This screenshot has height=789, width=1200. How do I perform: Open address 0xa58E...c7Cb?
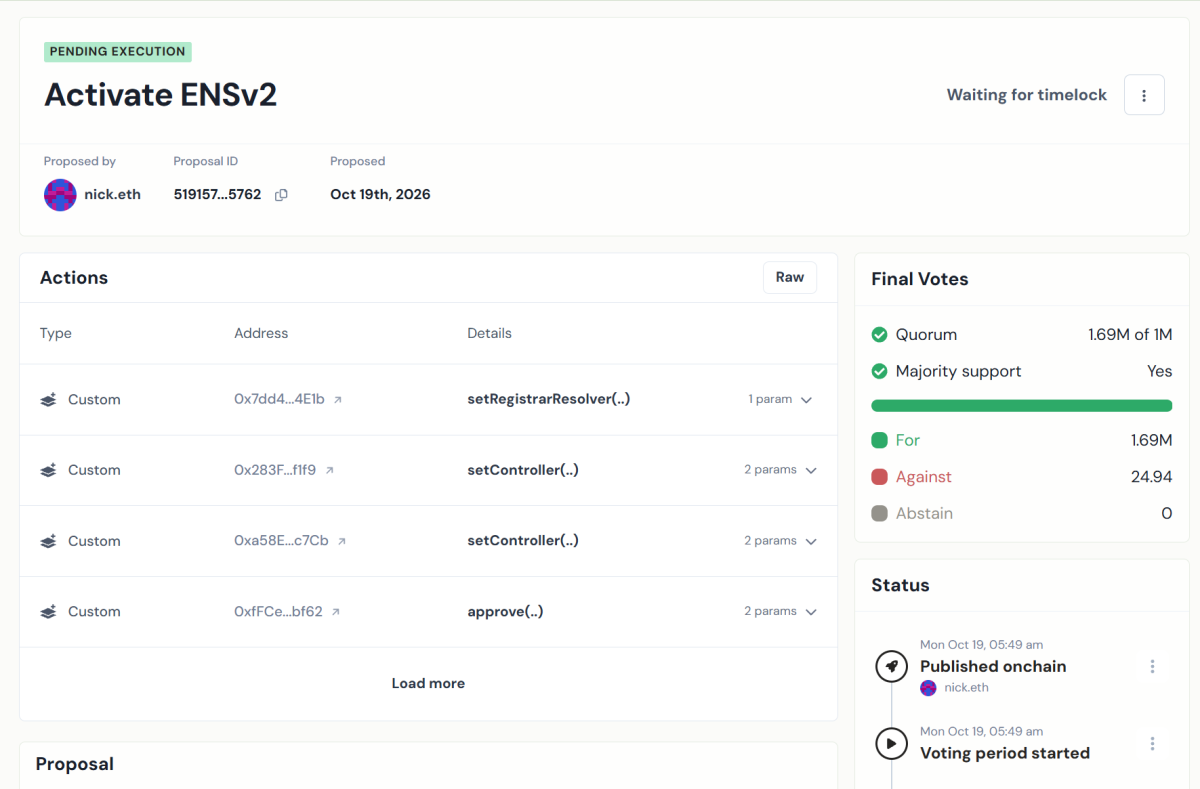(x=281, y=541)
